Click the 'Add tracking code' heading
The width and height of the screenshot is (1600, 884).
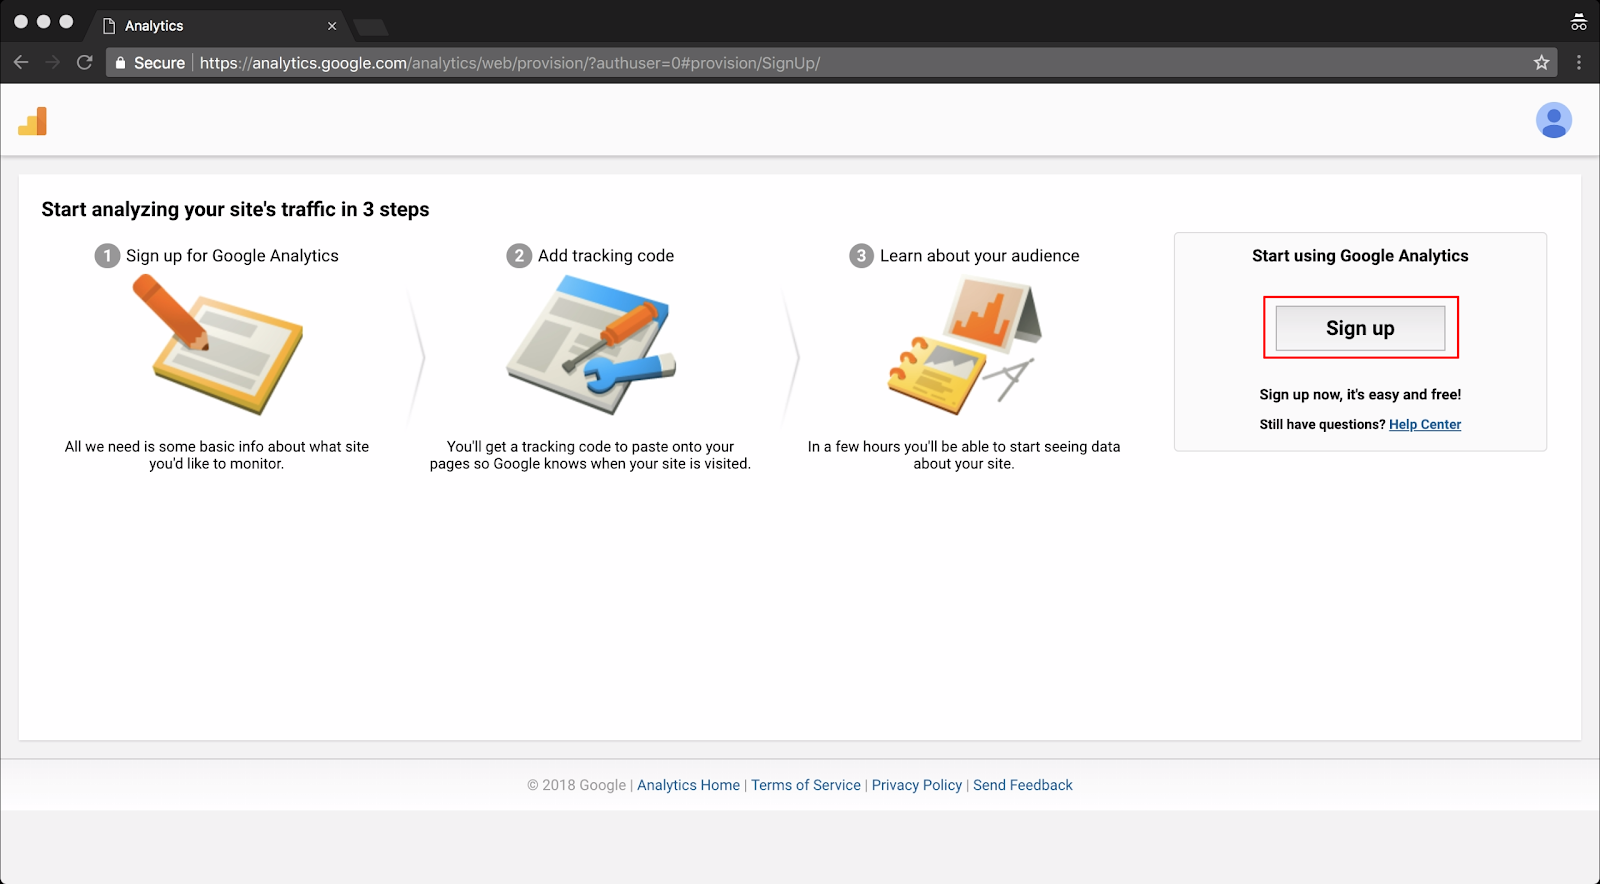(606, 256)
